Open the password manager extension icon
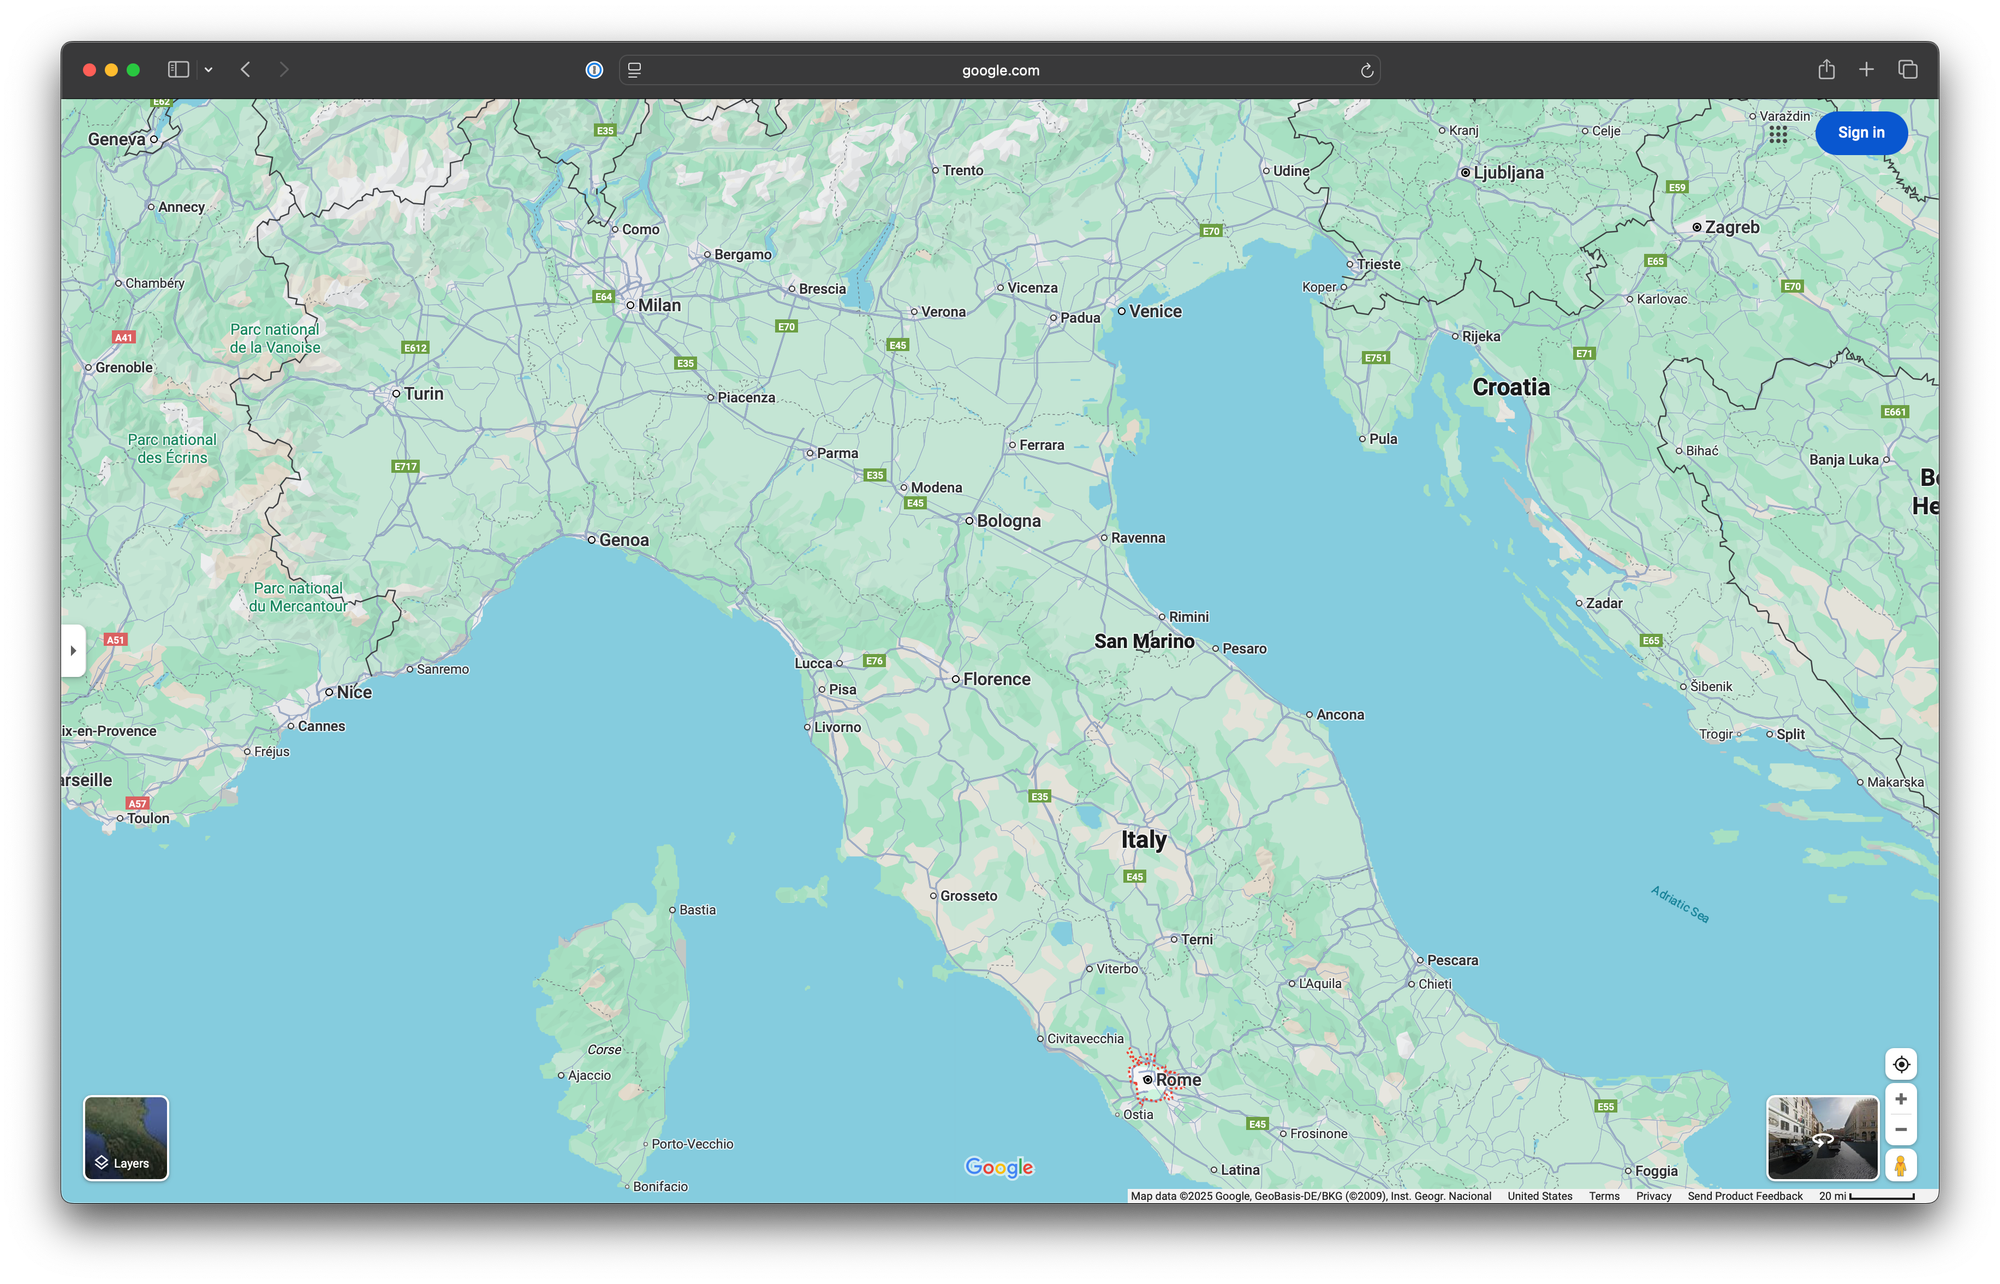Viewport: 2000px width, 1284px height. (x=594, y=70)
